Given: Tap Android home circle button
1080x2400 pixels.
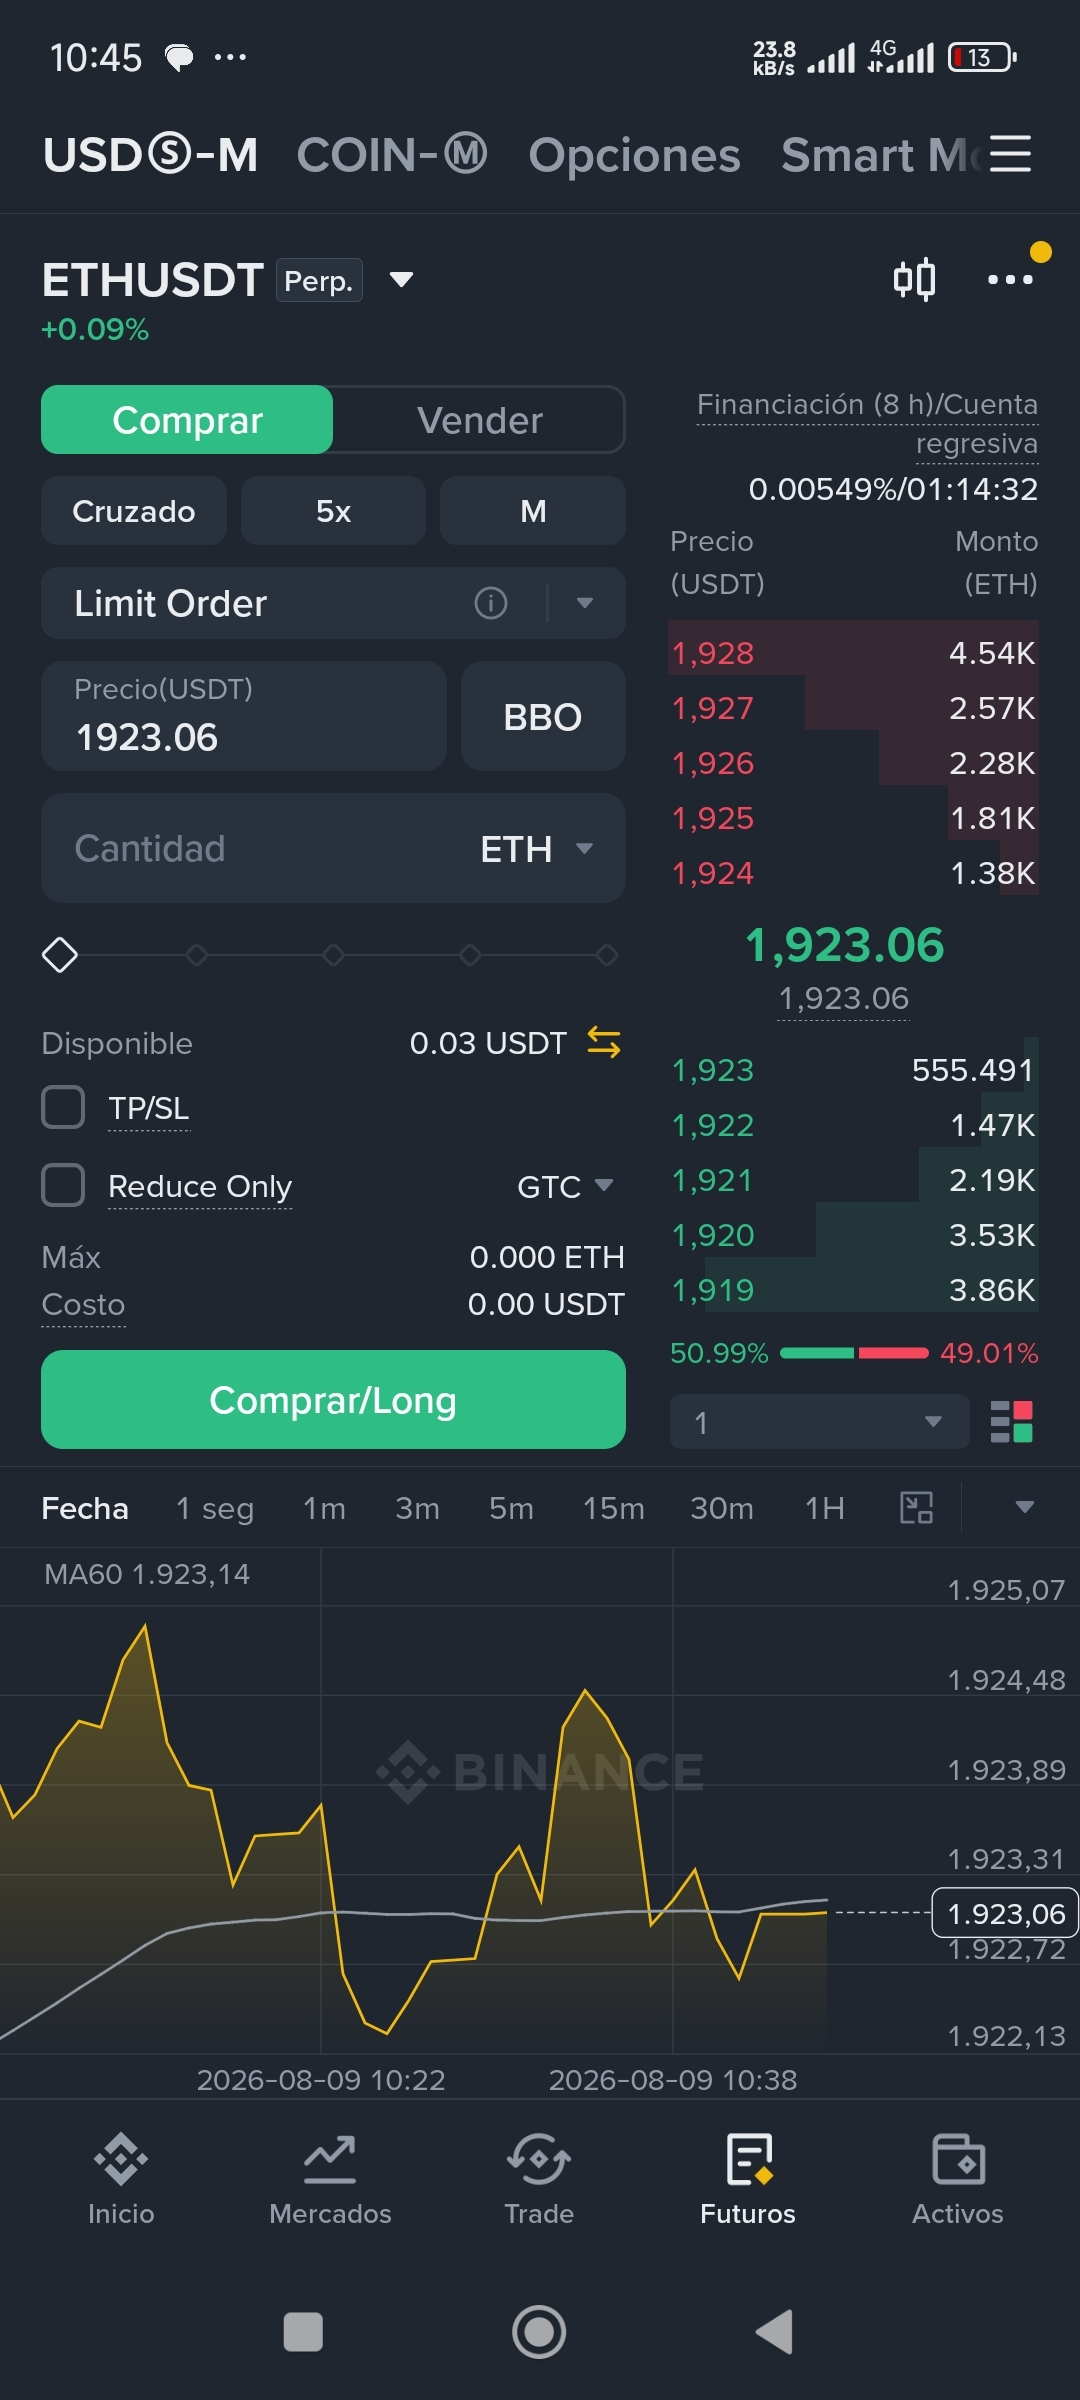Looking at the screenshot, I should tap(539, 2332).
